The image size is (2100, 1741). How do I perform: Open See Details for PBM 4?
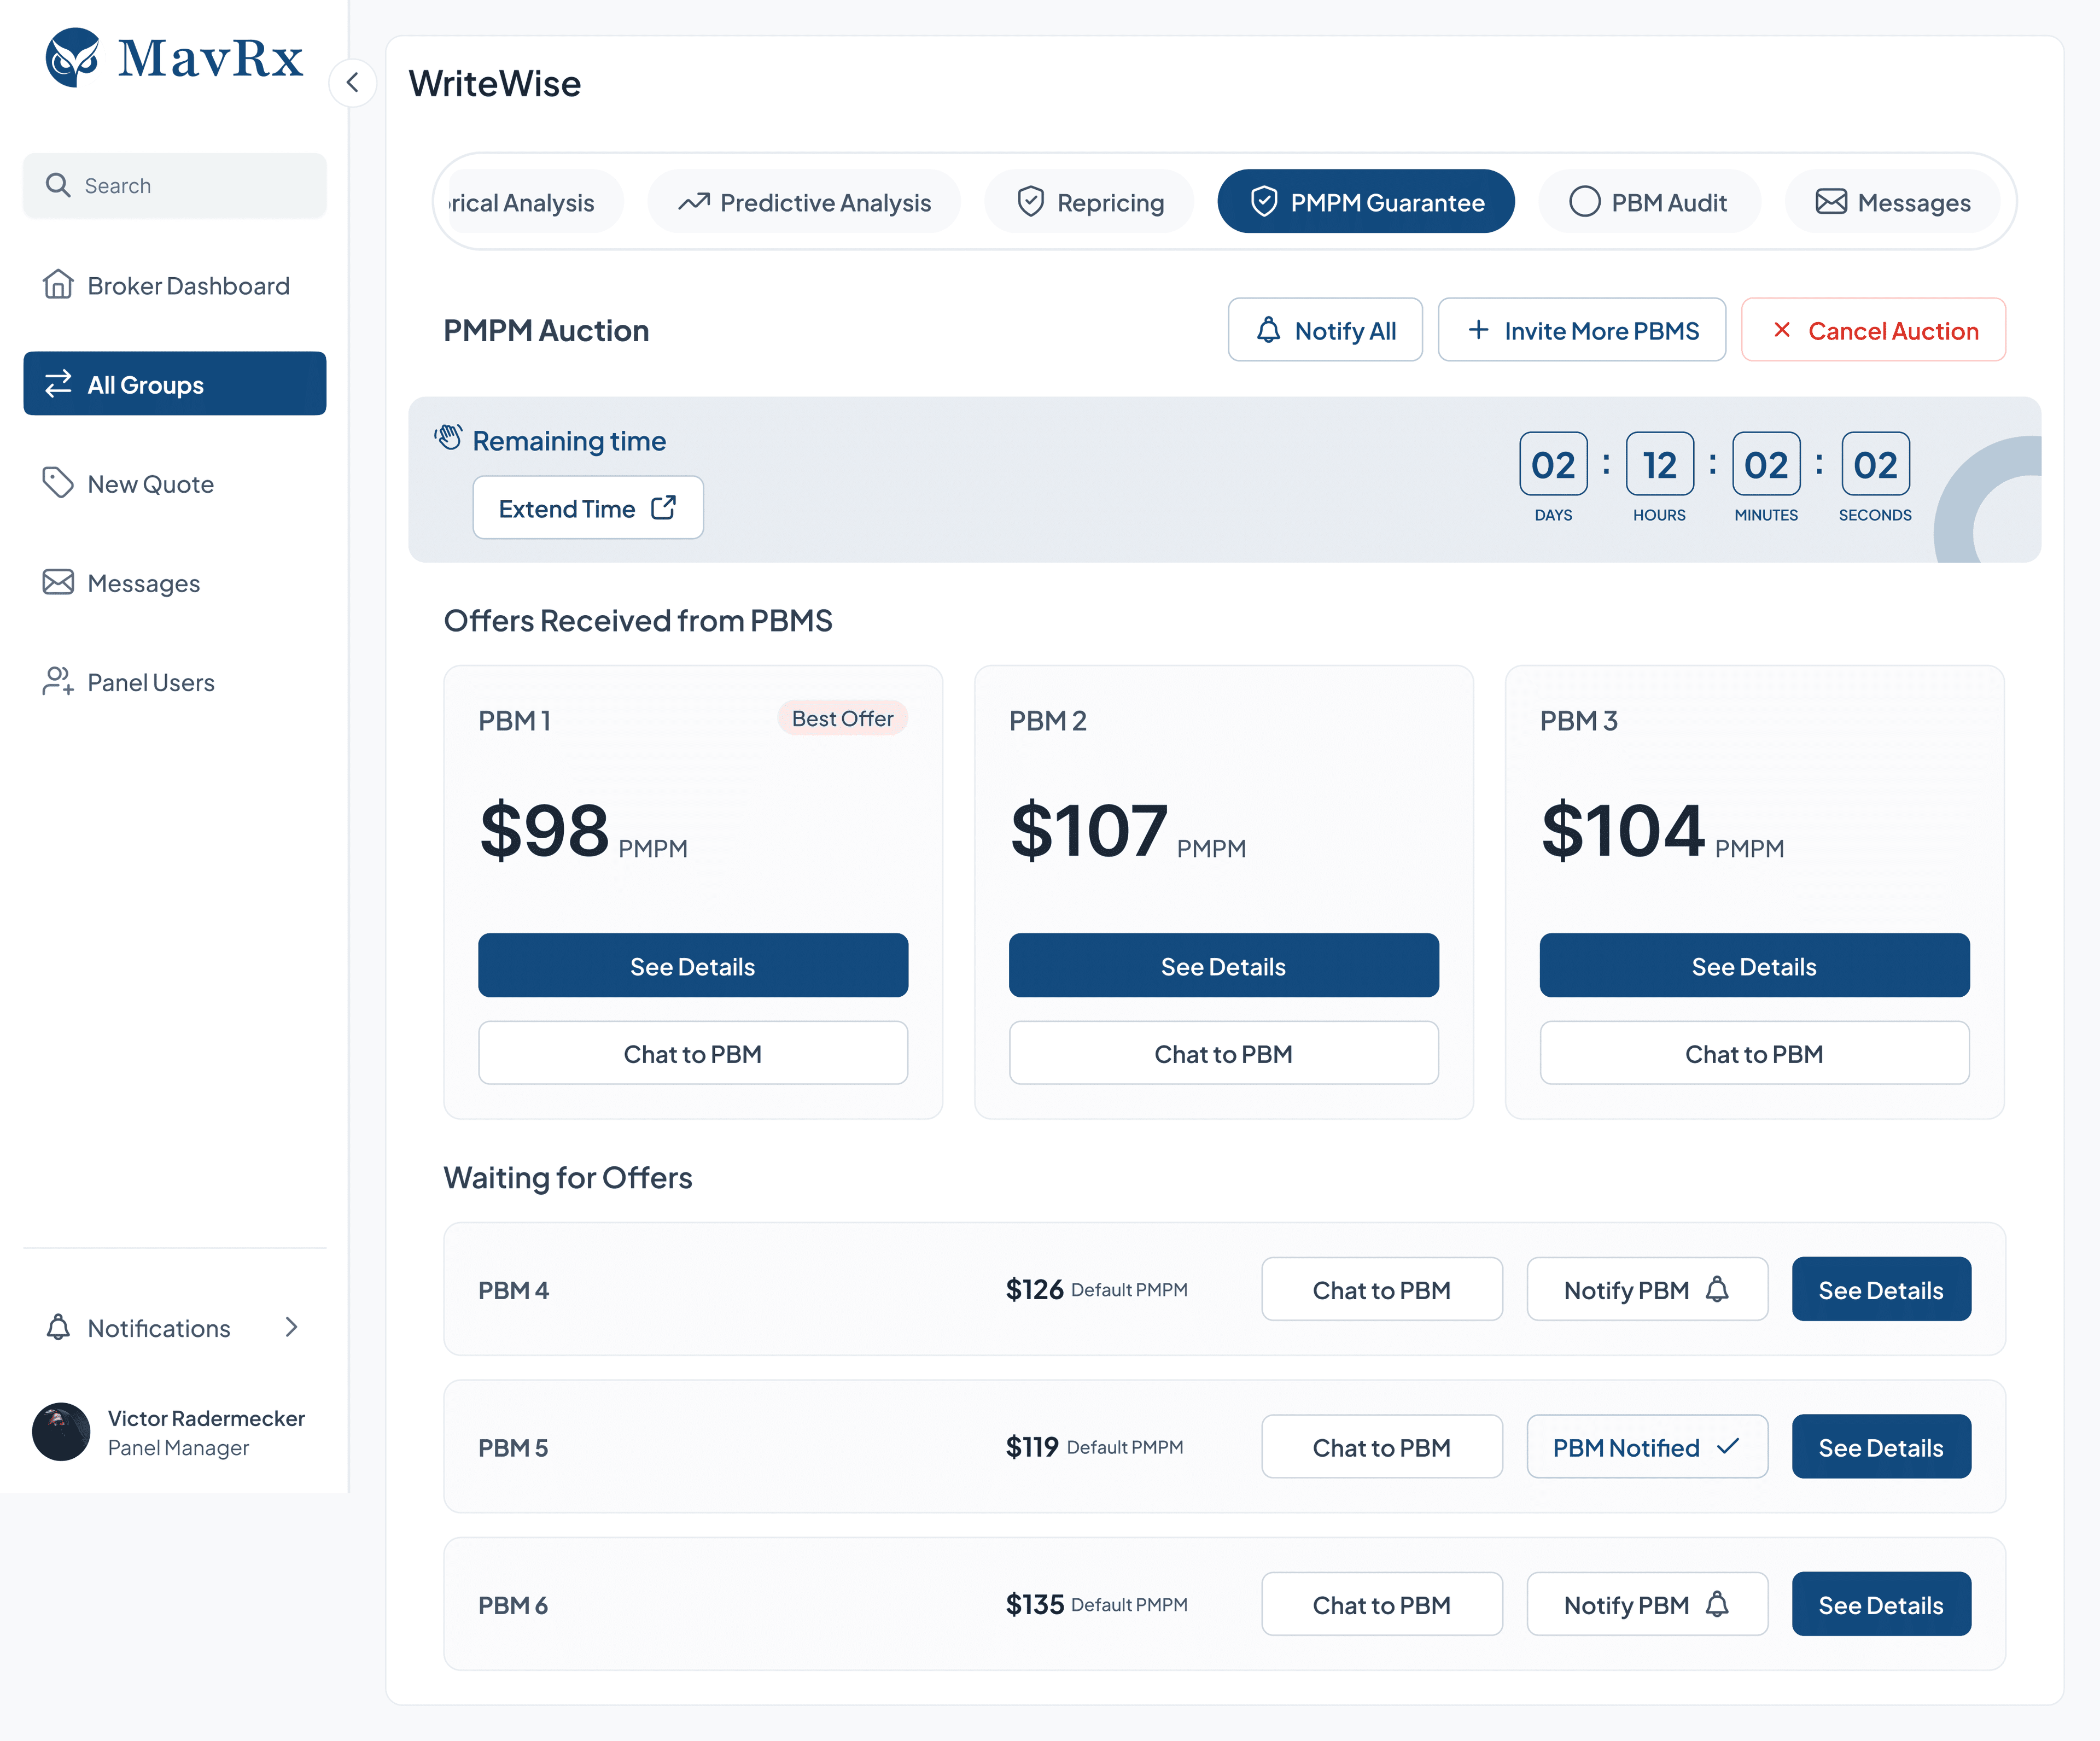1881,1289
